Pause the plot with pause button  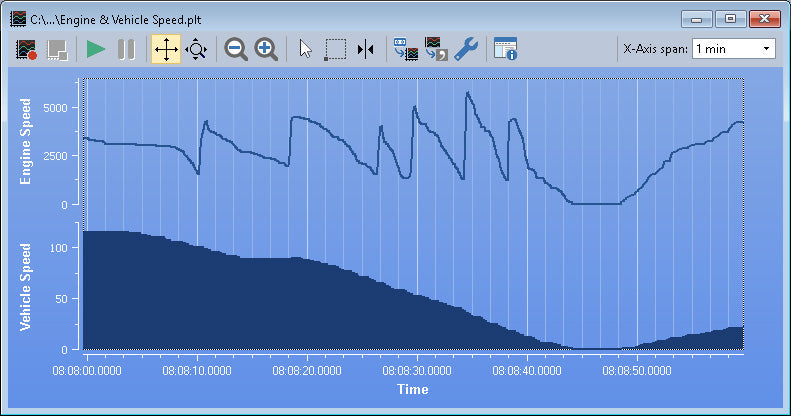(x=126, y=49)
